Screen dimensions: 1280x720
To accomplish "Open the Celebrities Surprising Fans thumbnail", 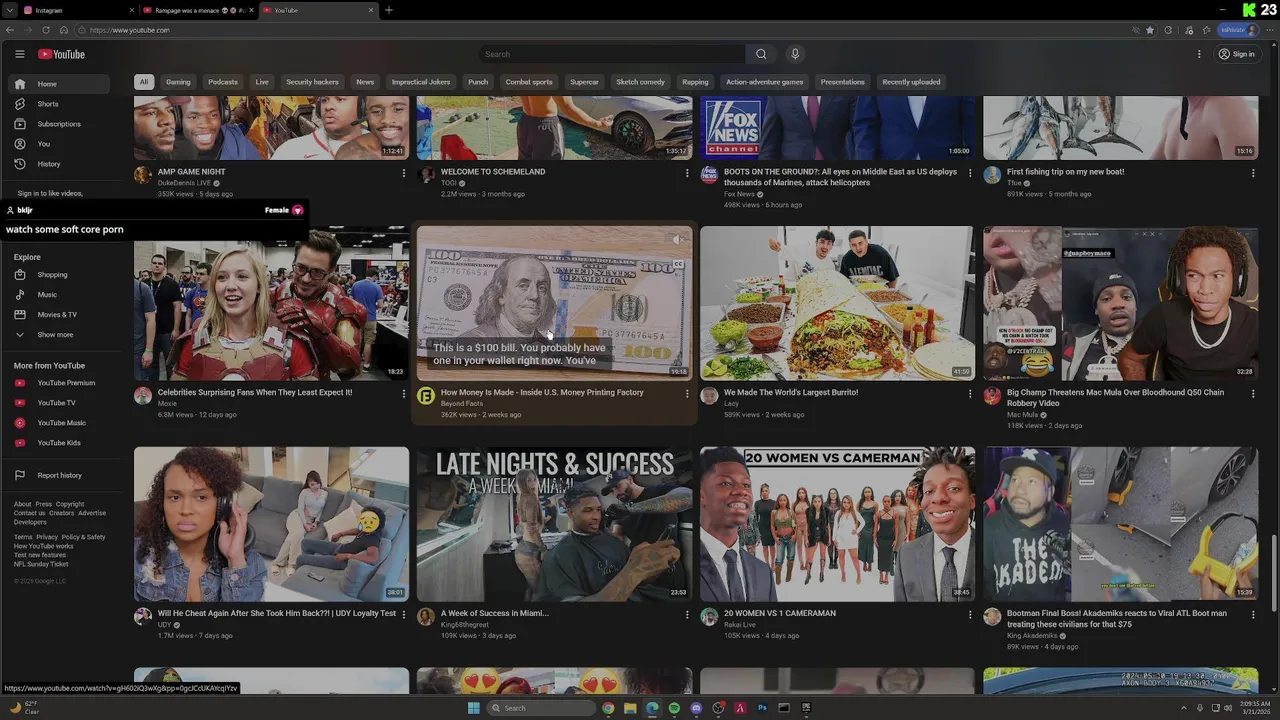I will pyautogui.click(x=271, y=303).
